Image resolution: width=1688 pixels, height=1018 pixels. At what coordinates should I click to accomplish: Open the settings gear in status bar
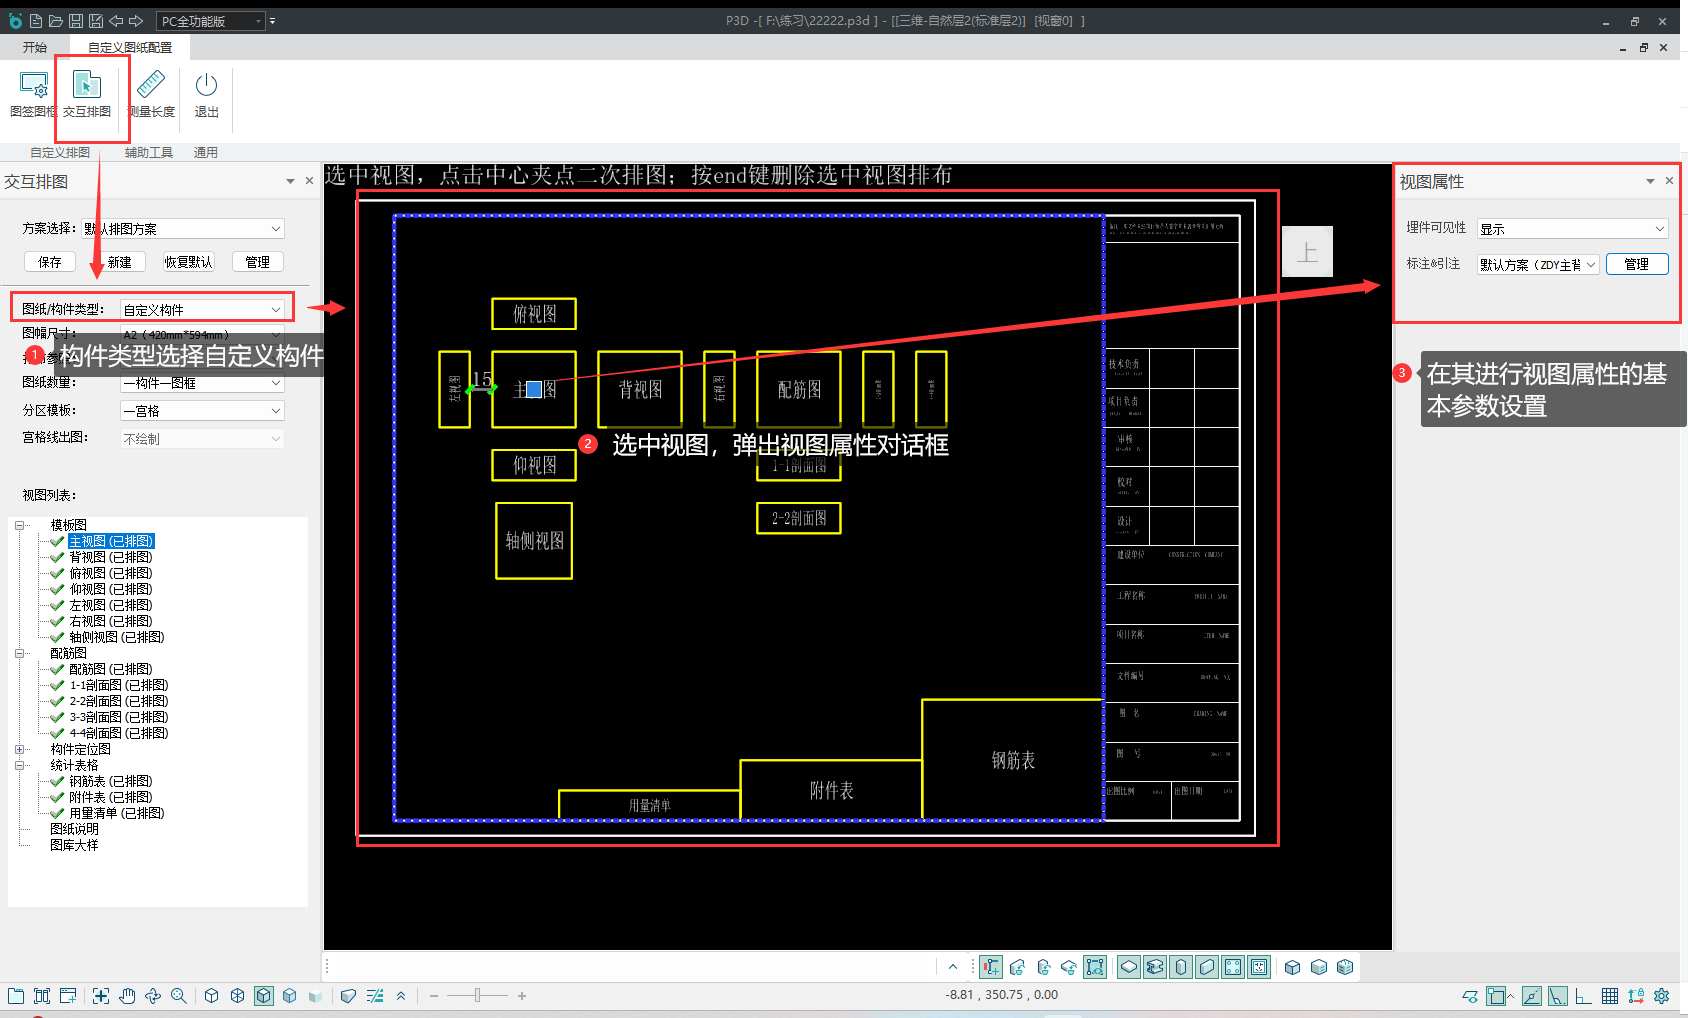click(1662, 996)
